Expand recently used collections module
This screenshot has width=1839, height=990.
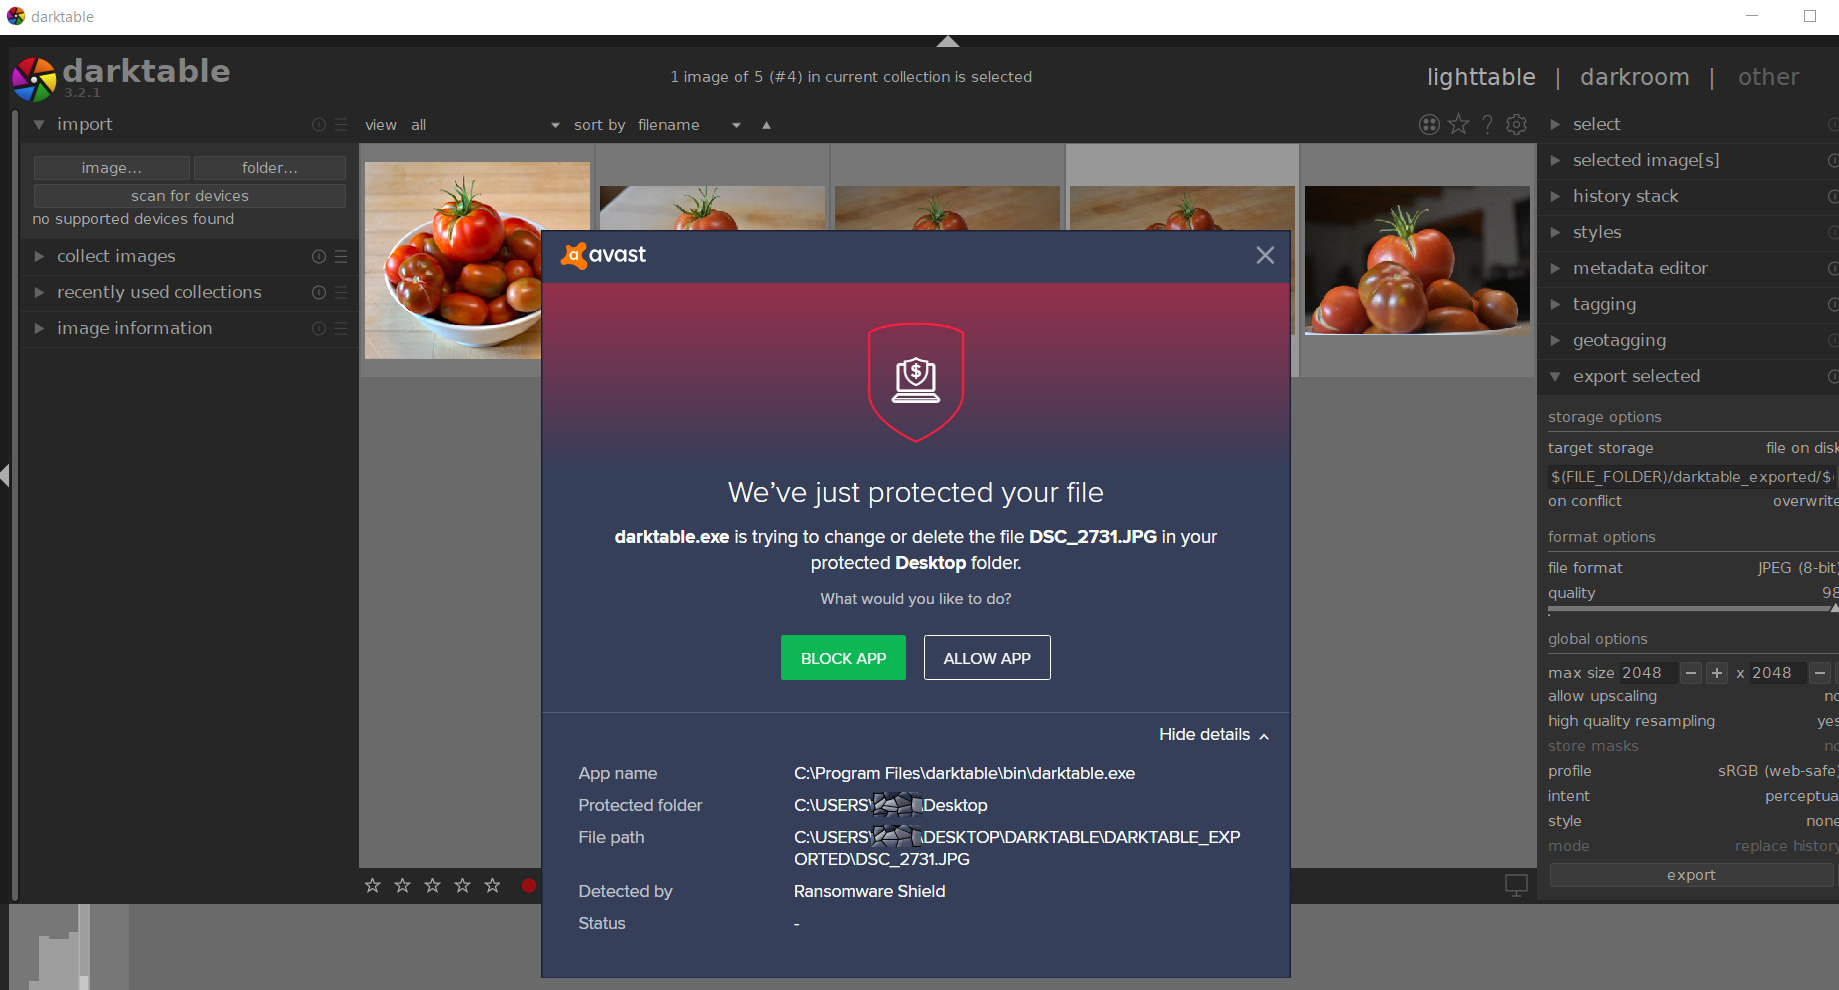(x=39, y=293)
